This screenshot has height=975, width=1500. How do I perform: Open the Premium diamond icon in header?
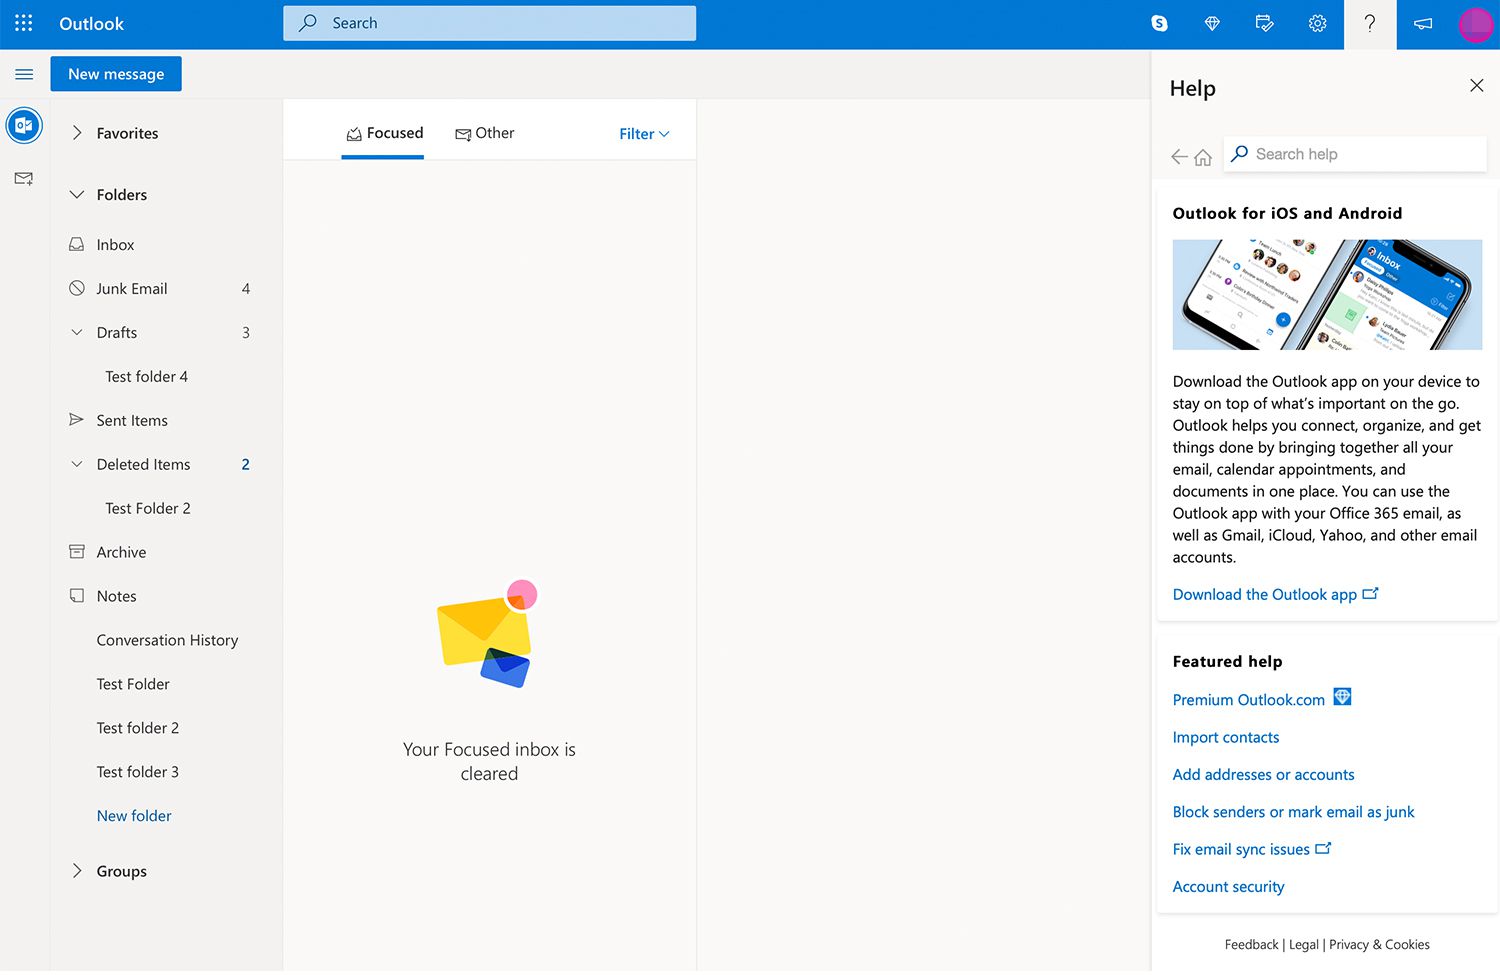[1212, 23]
